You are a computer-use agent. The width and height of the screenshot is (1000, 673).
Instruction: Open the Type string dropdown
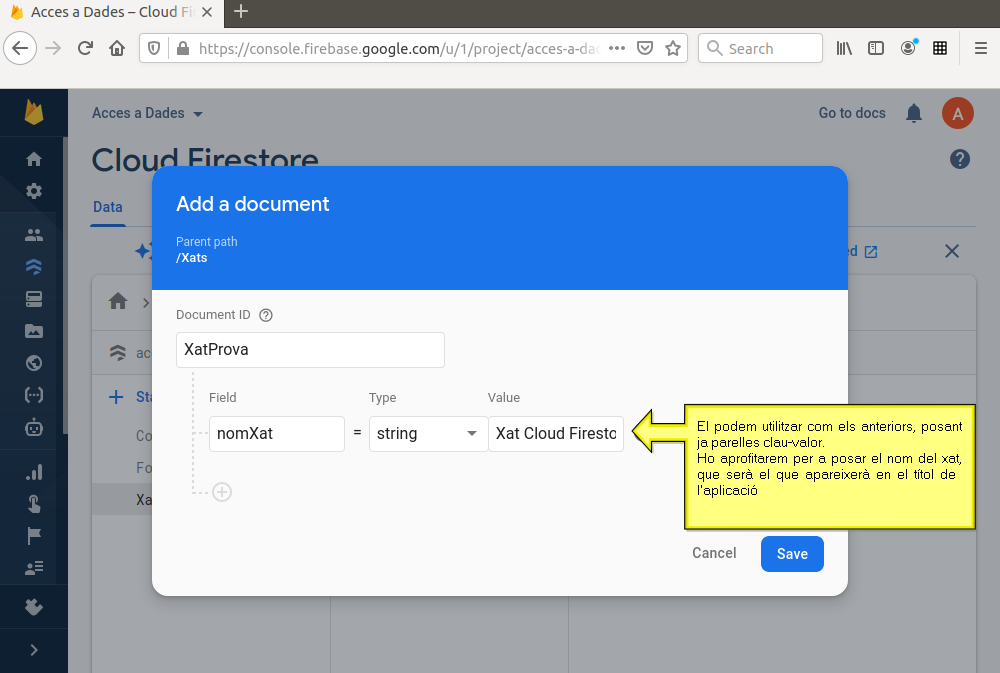428,434
